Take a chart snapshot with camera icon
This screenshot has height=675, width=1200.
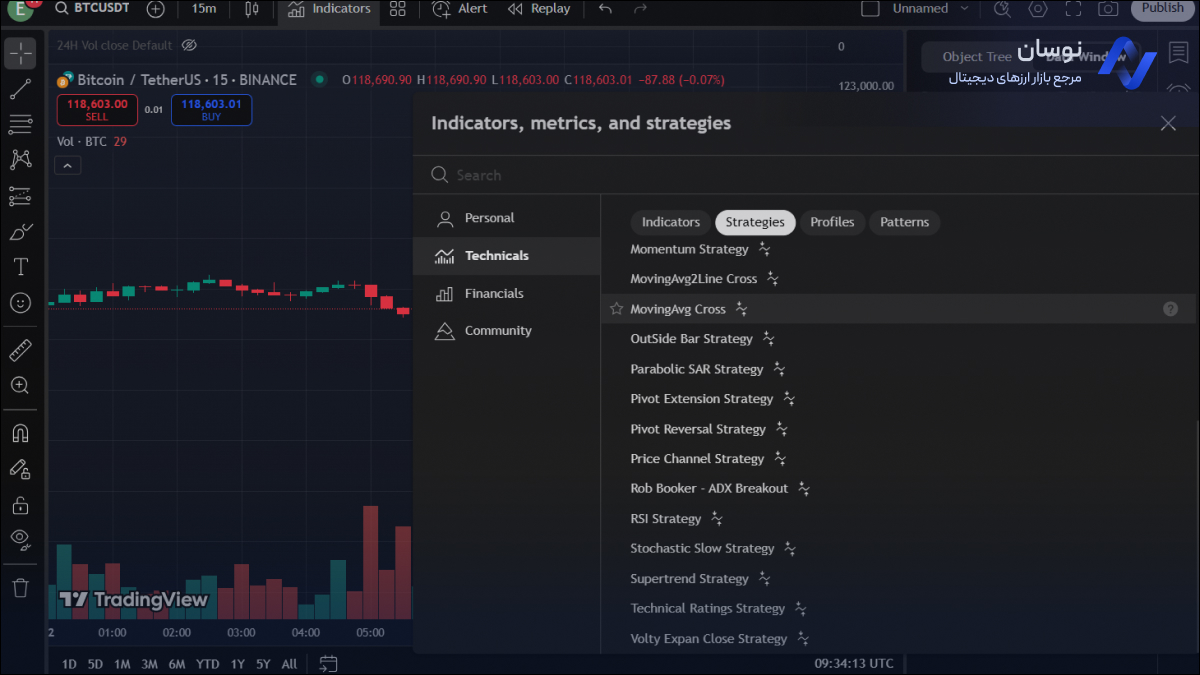1108,9
